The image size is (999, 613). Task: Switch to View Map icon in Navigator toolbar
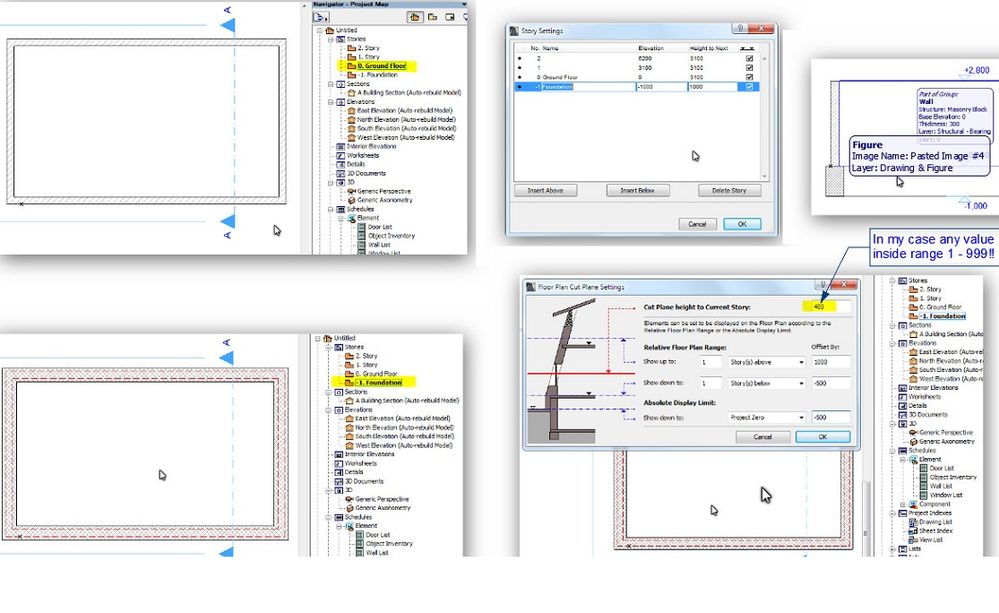pyautogui.click(x=433, y=17)
